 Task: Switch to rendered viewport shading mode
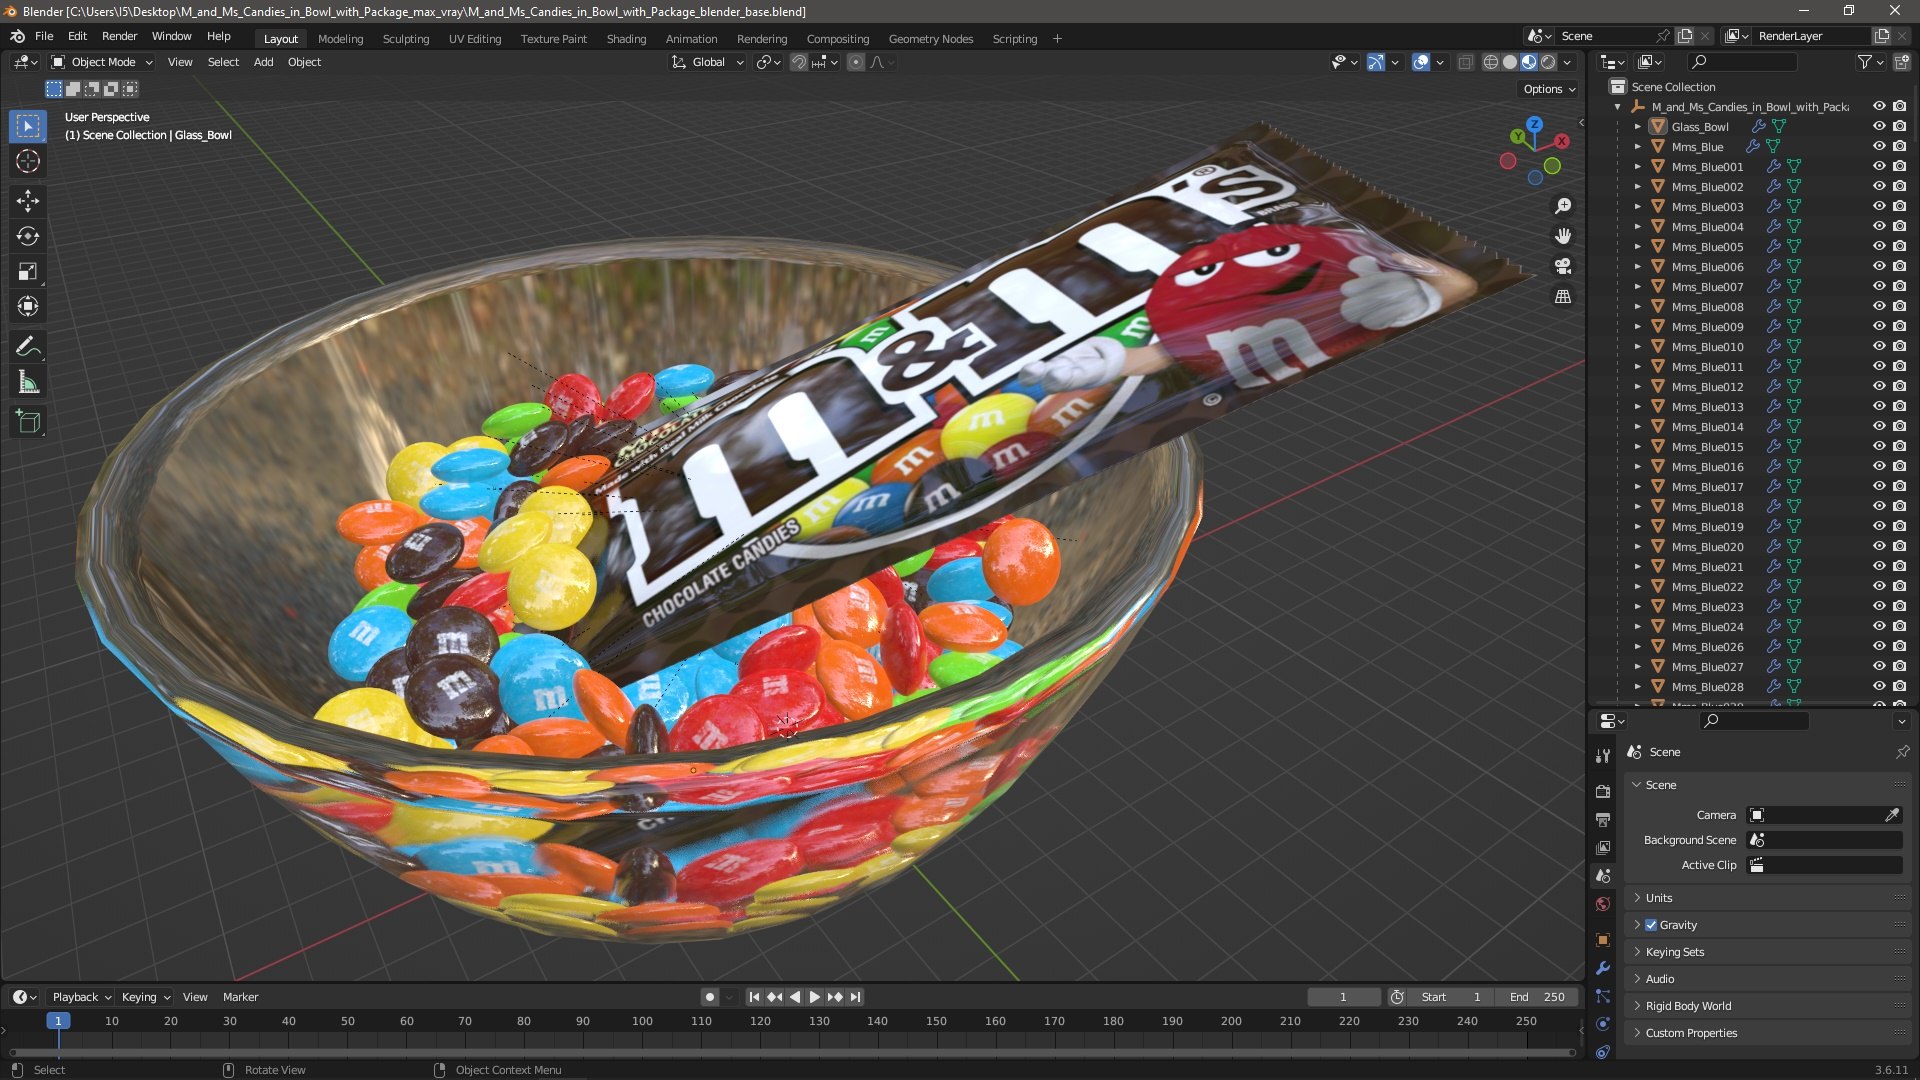(1548, 62)
